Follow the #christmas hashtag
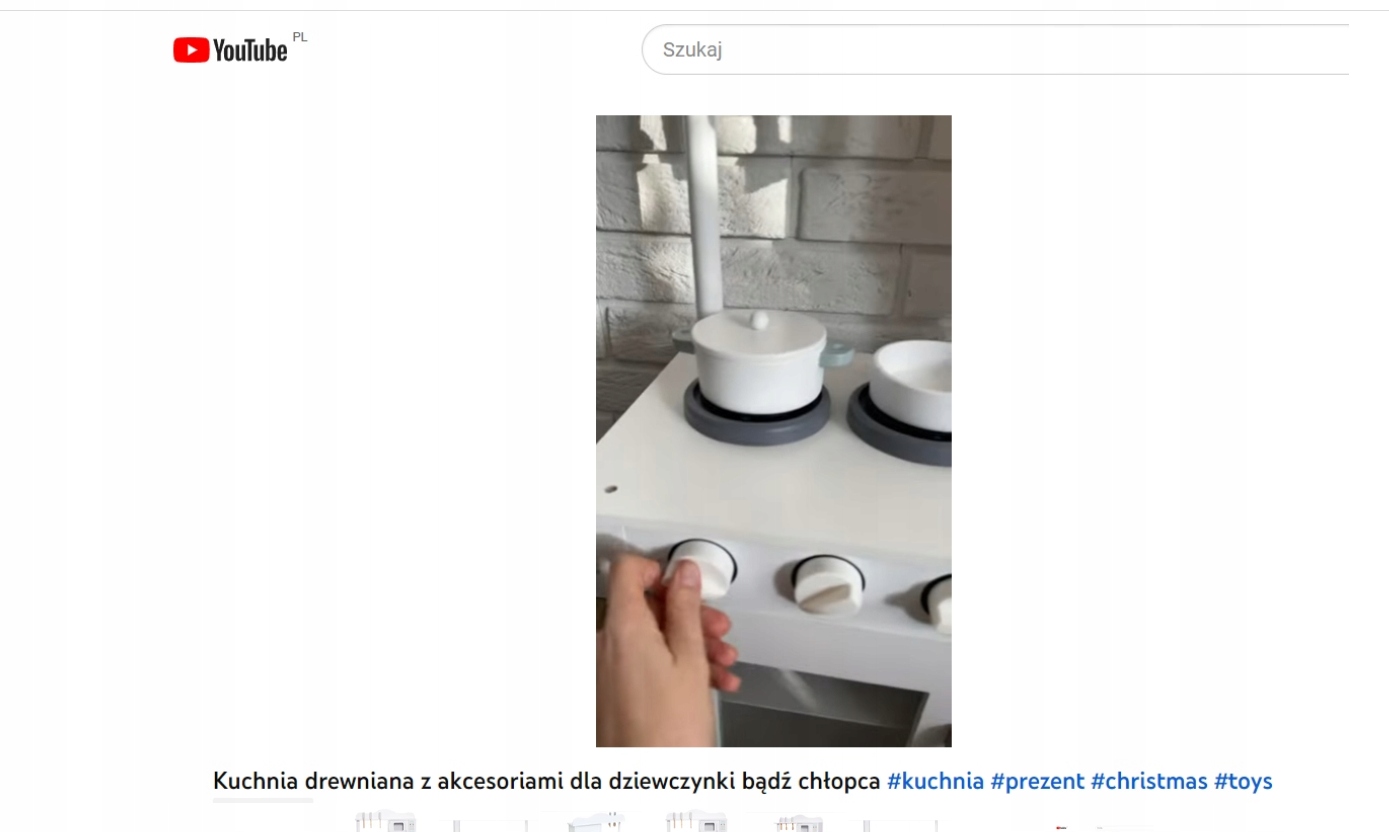The image size is (1389, 832). click(1149, 781)
